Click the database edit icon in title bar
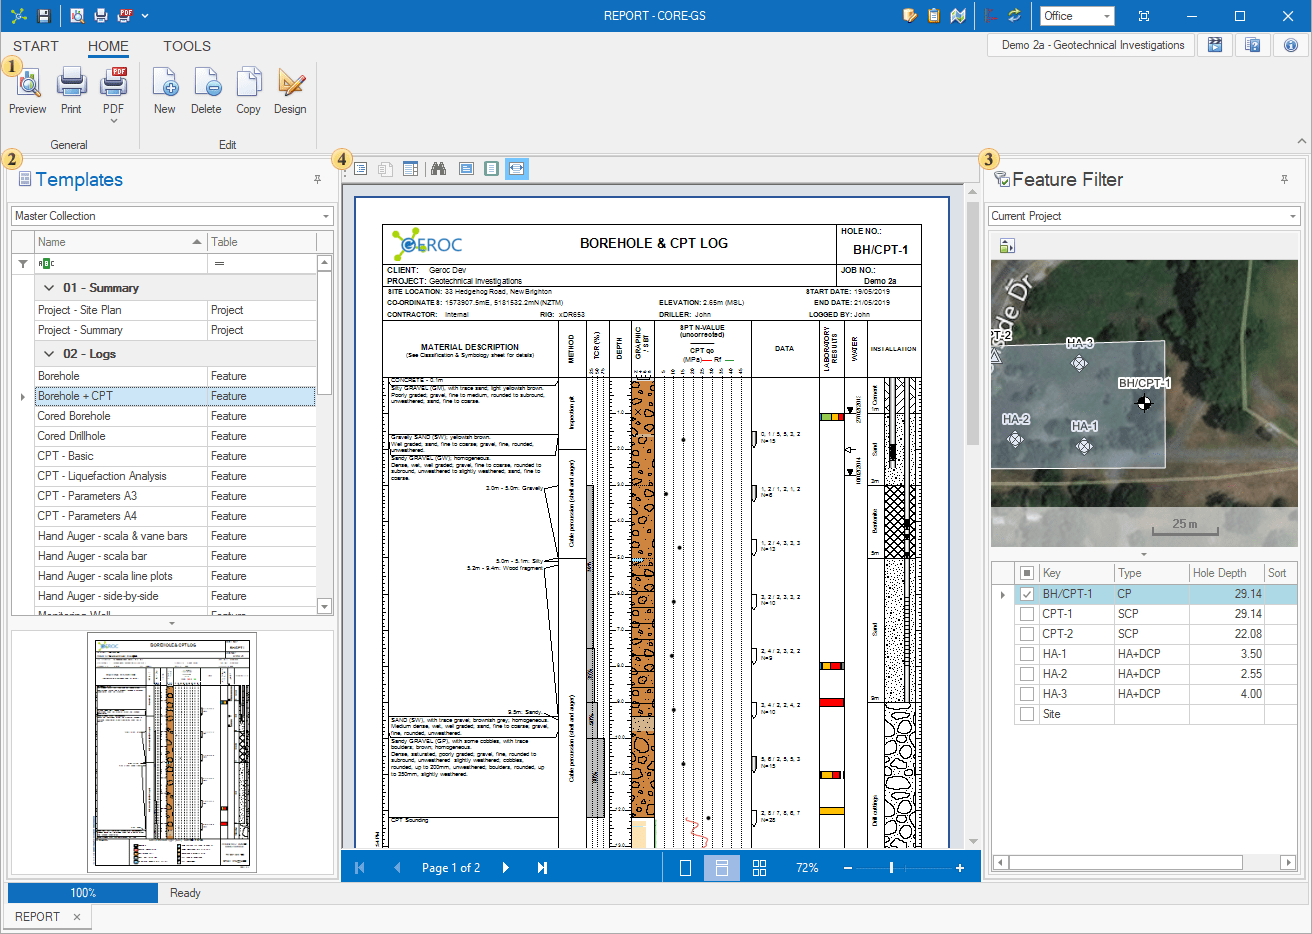Screen dimensions: 1312x934 coord(910,16)
